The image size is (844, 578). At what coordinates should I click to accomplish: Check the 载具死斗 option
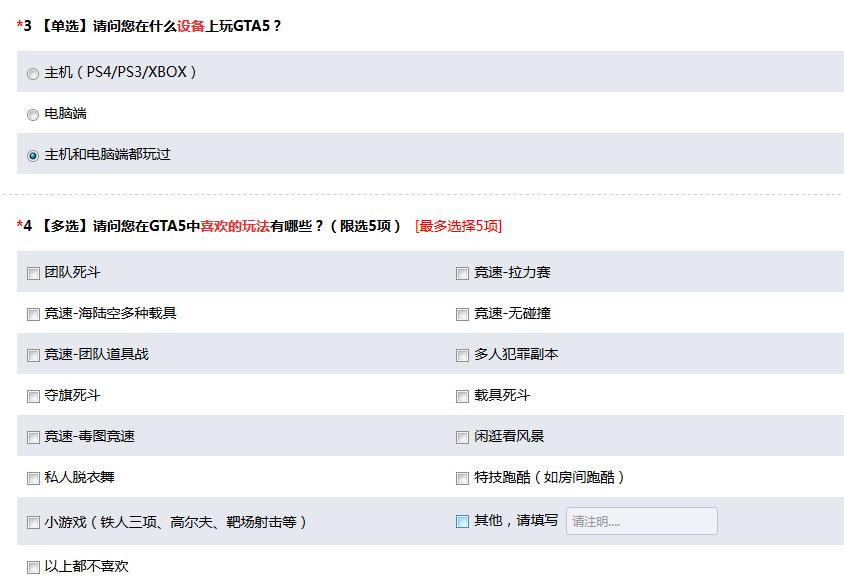pyautogui.click(x=460, y=396)
